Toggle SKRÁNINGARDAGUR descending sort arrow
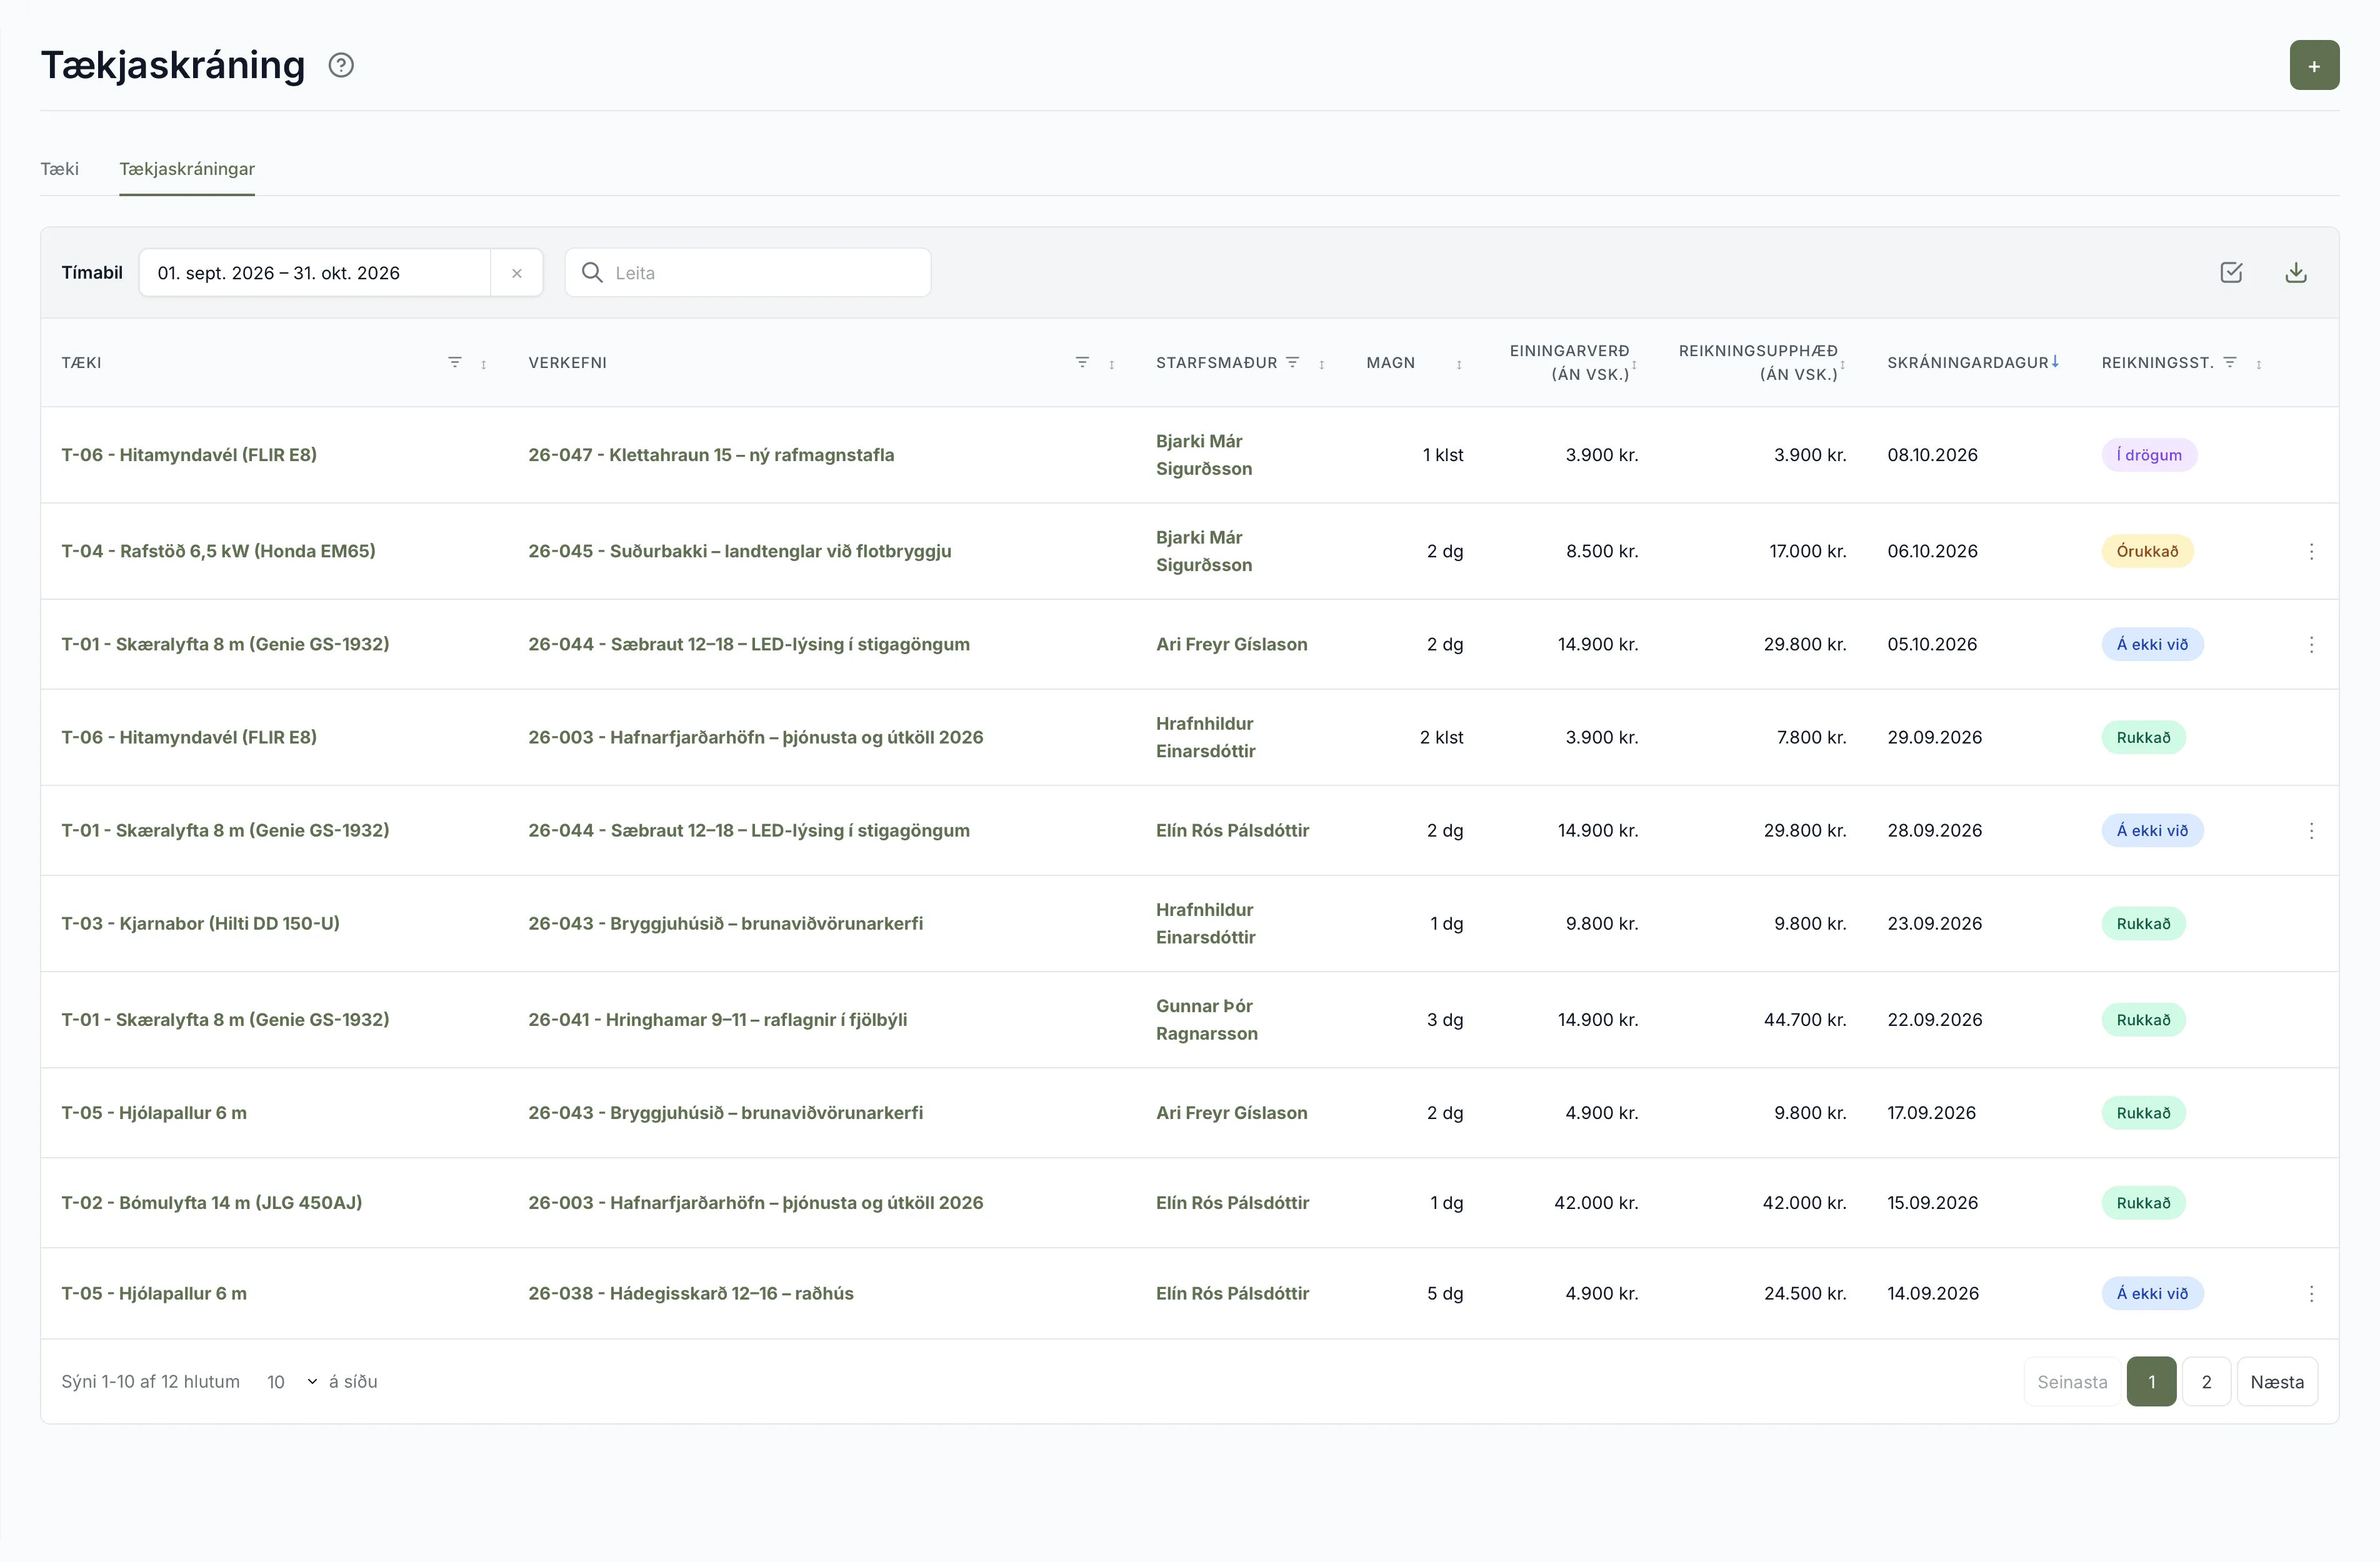The height and width of the screenshot is (1562, 2380). tap(2055, 361)
